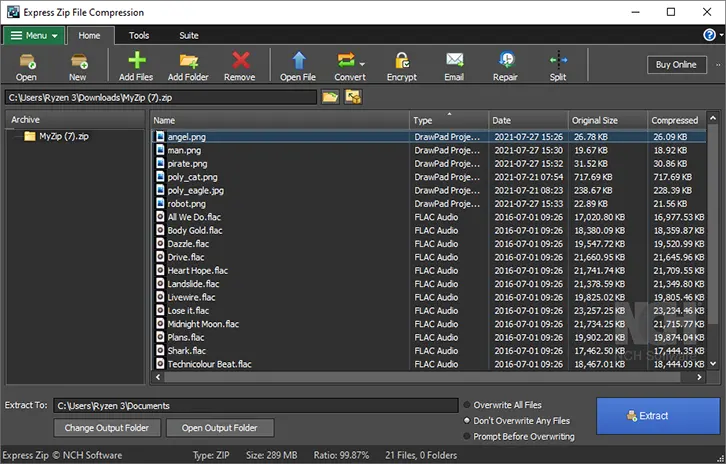Switch to the Tools tab
The height and width of the screenshot is (464, 726).
[x=139, y=36]
